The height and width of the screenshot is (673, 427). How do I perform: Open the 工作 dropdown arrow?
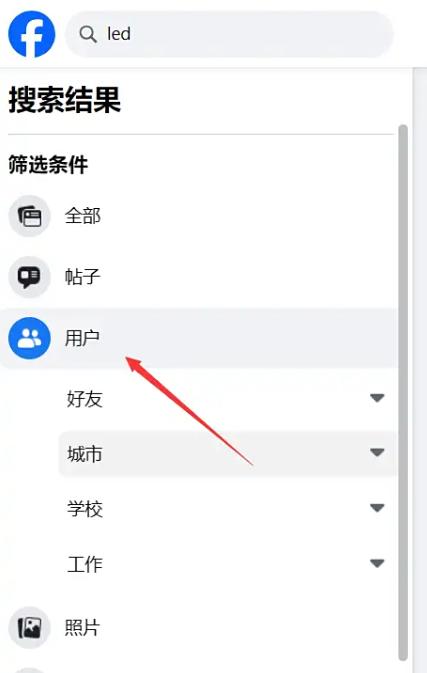click(x=377, y=563)
